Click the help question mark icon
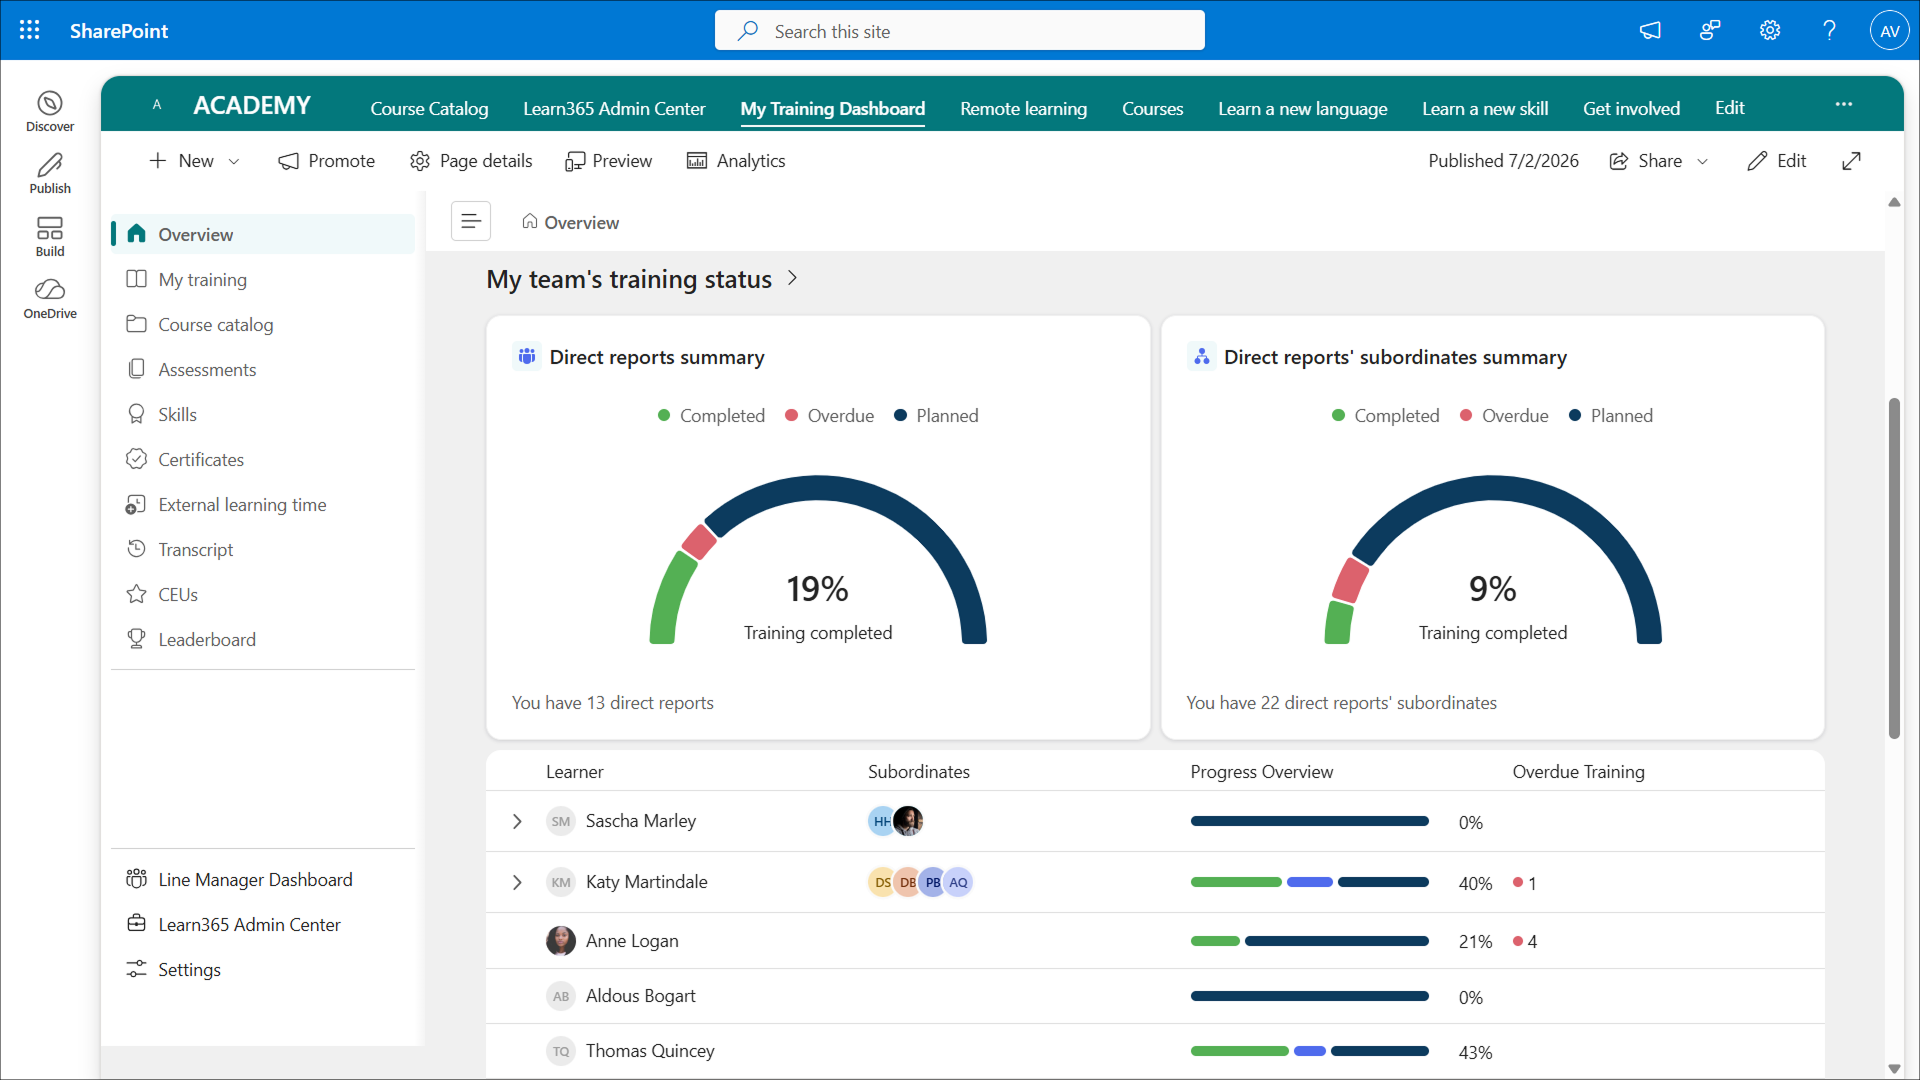The height and width of the screenshot is (1080, 1920). pyautogui.click(x=1829, y=30)
